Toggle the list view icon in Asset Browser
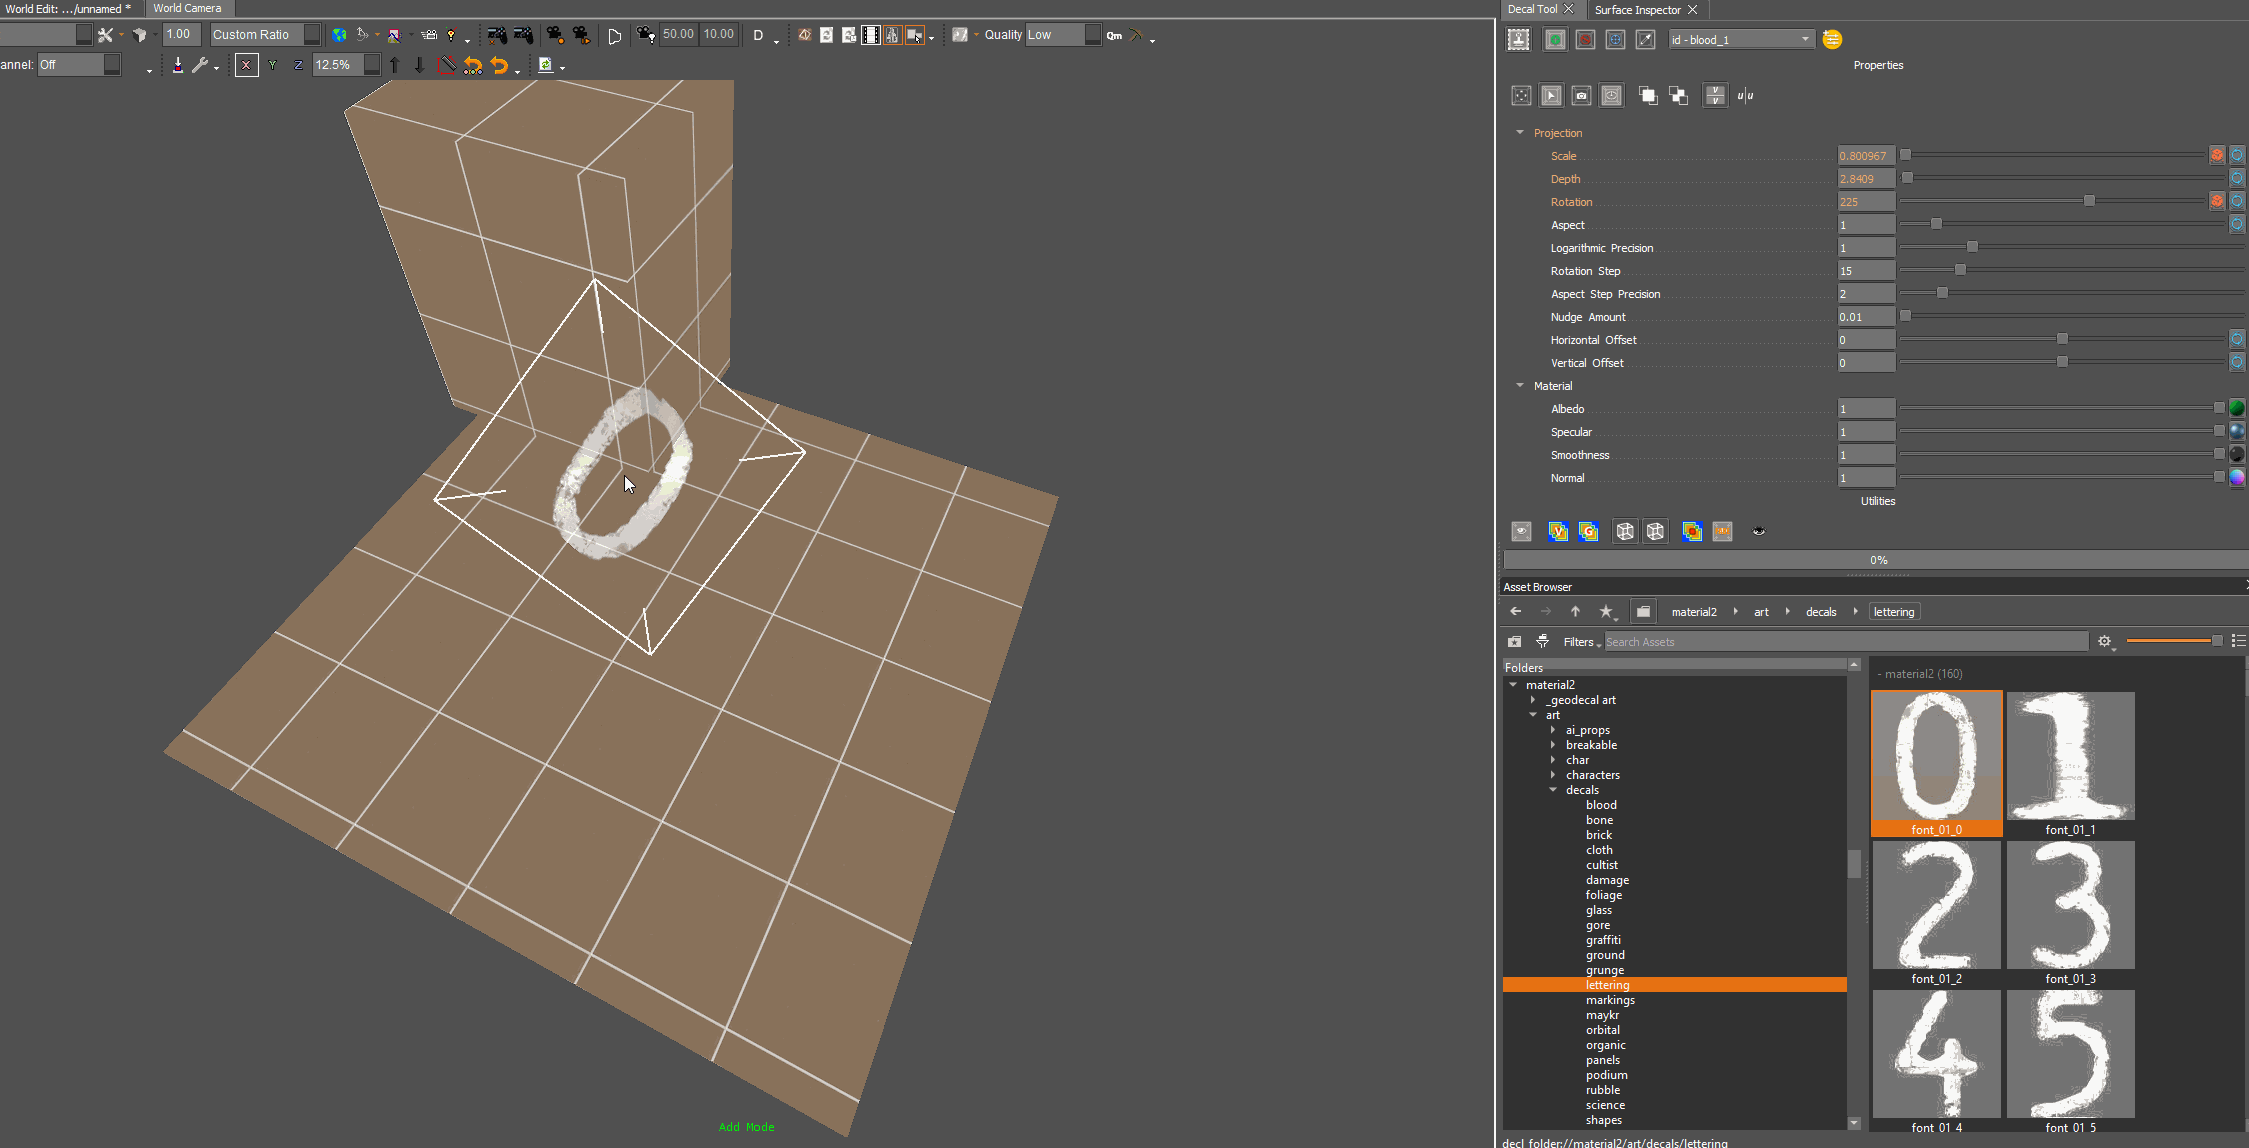This screenshot has width=2249, height=1148. pyautogui.click(x=2238, y=641)
